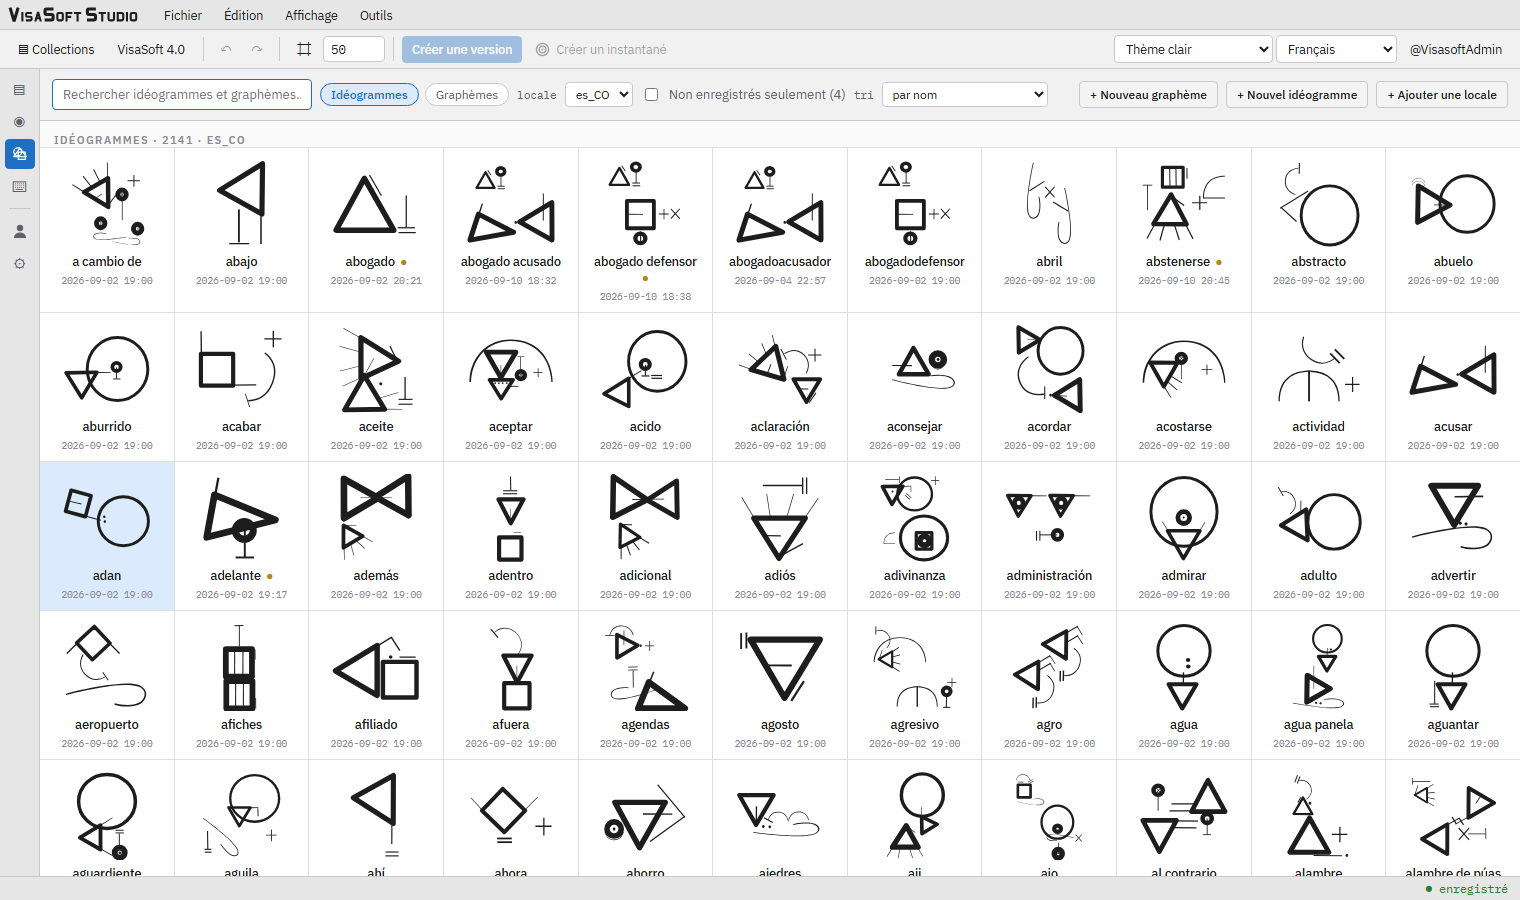1520x900 pixels.
Task: Open the user profile icon in the sidebar
Action: [x=19, y=231]
